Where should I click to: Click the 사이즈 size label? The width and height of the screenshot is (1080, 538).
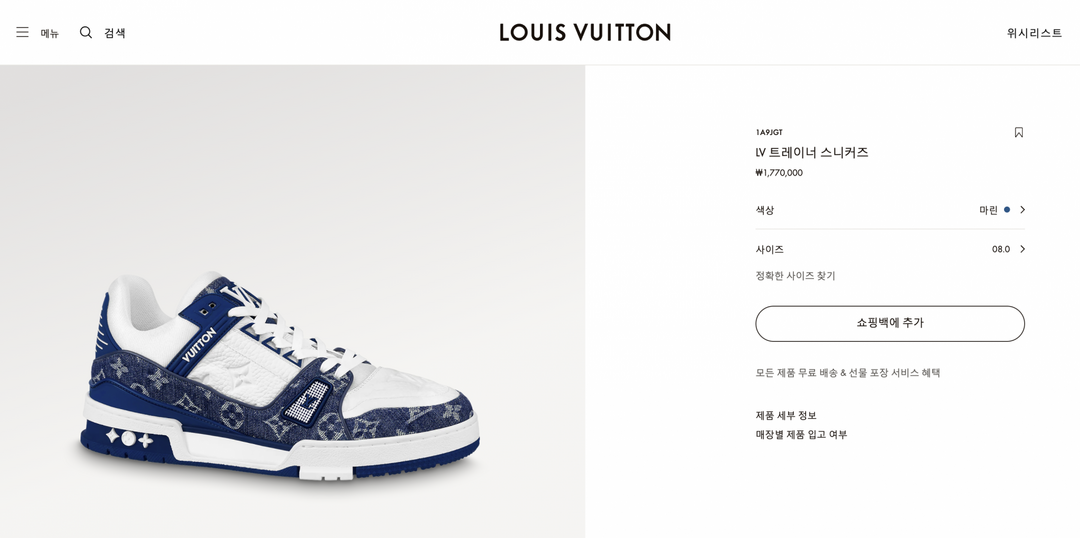pyautogui.click(x=769, y=249)
